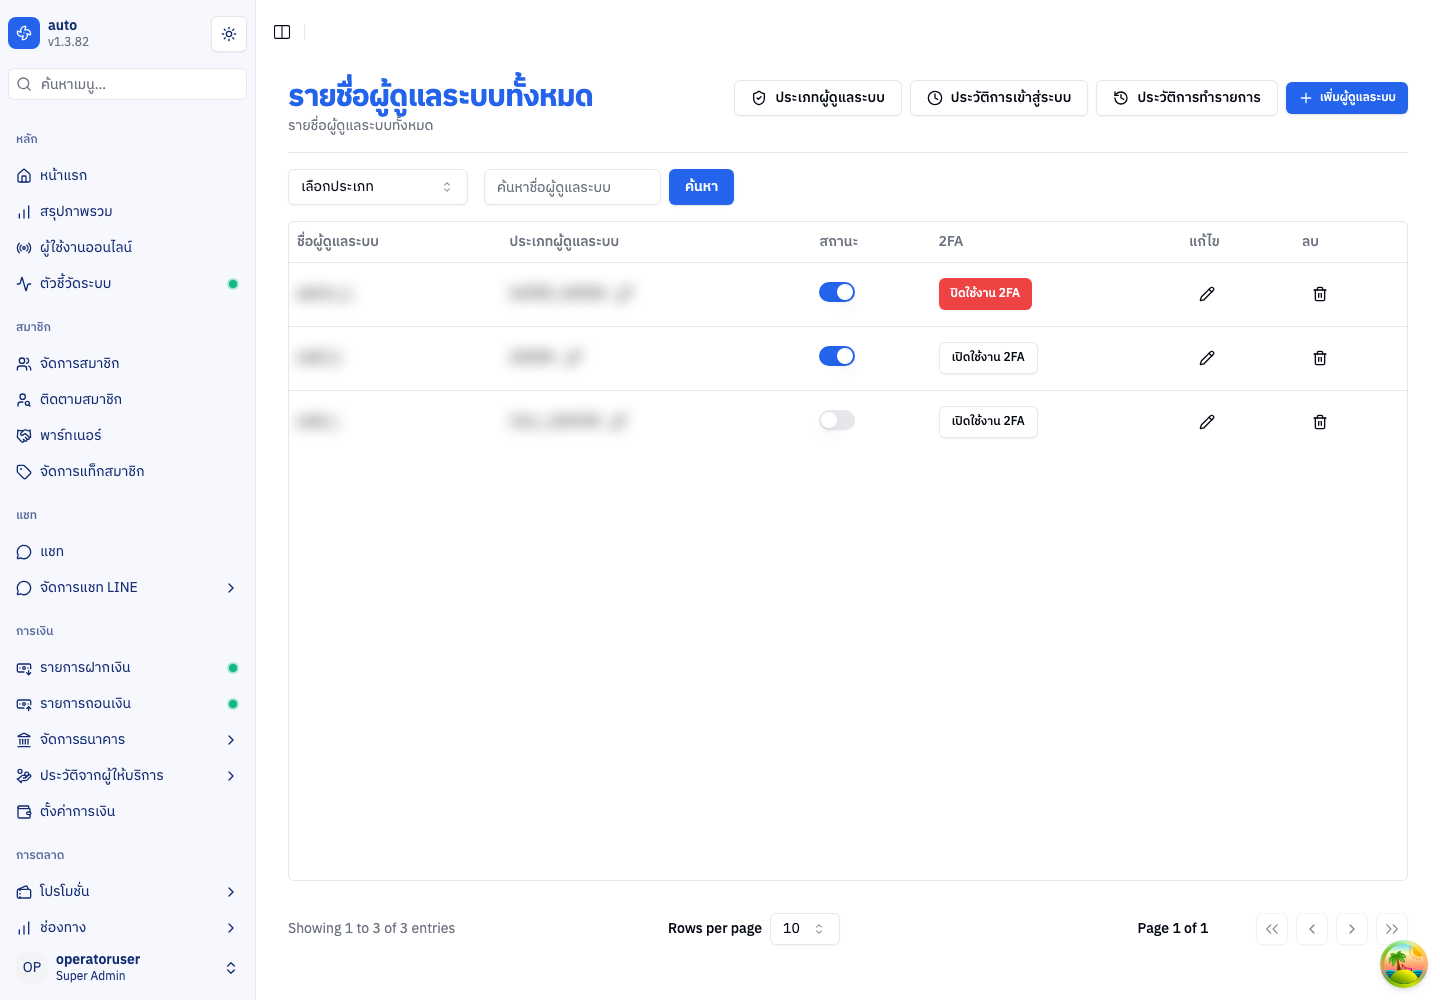The image size is (1440, 1000).
Task: Click the ประวัติการทำรายการ transaction history button
Action: [x=1187, y=98]
